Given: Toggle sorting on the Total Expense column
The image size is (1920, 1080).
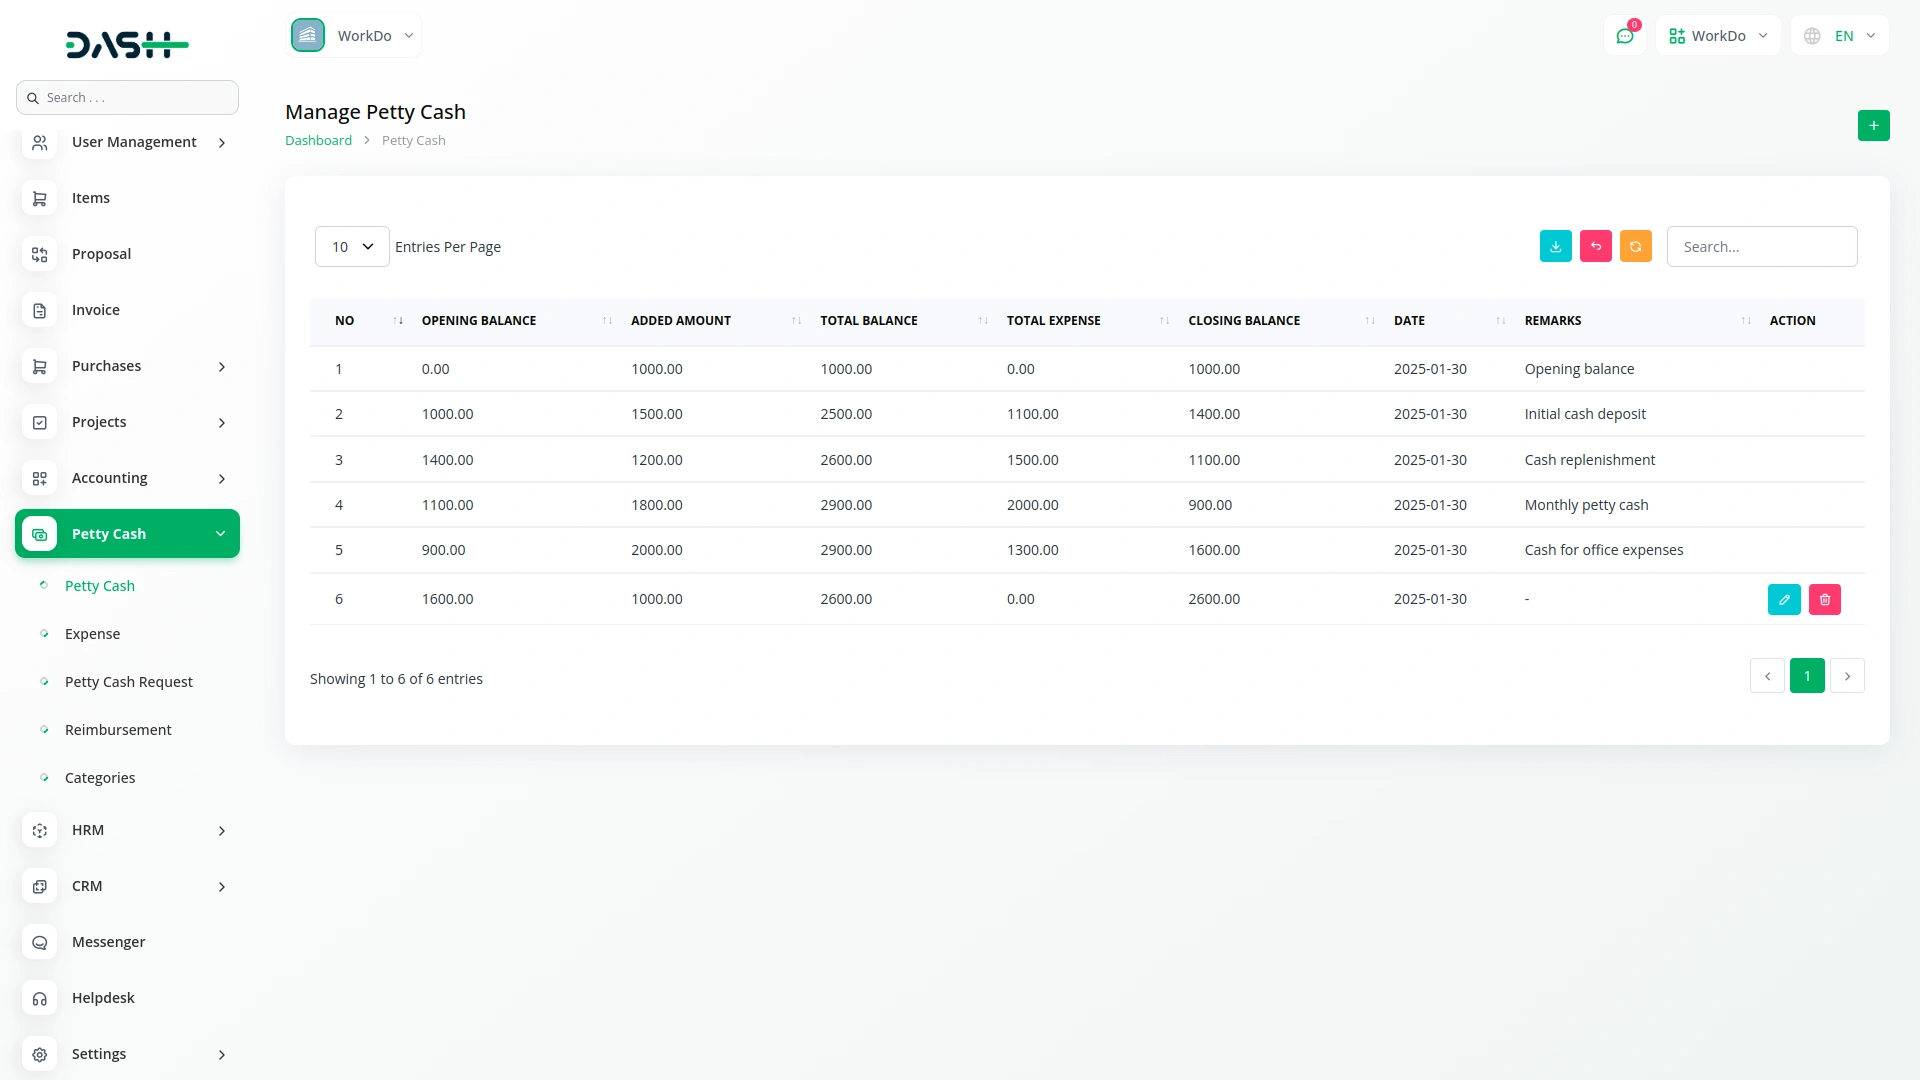Looking at the screenshot, I should pos(1163,320).
